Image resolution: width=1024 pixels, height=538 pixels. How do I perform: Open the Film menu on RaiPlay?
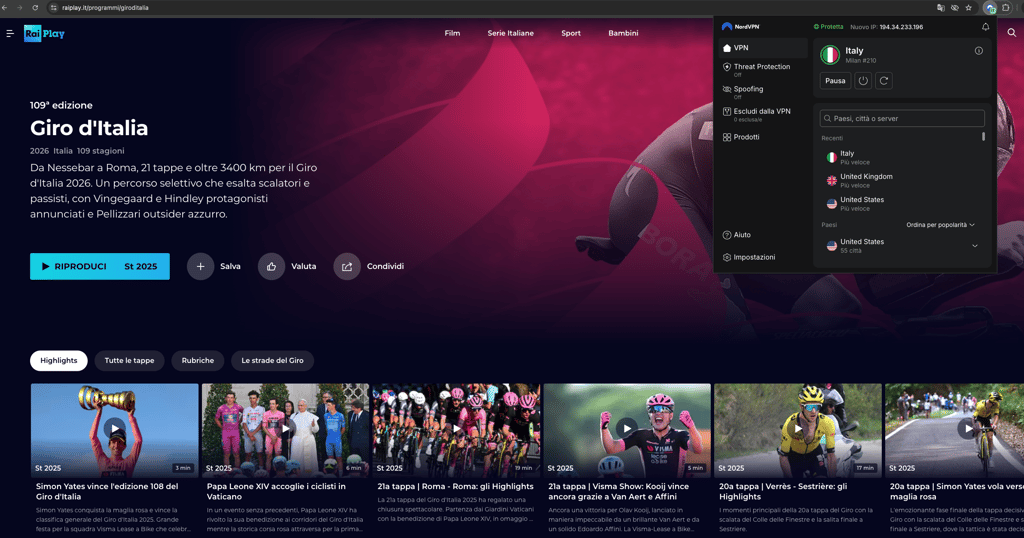(452, 33)
